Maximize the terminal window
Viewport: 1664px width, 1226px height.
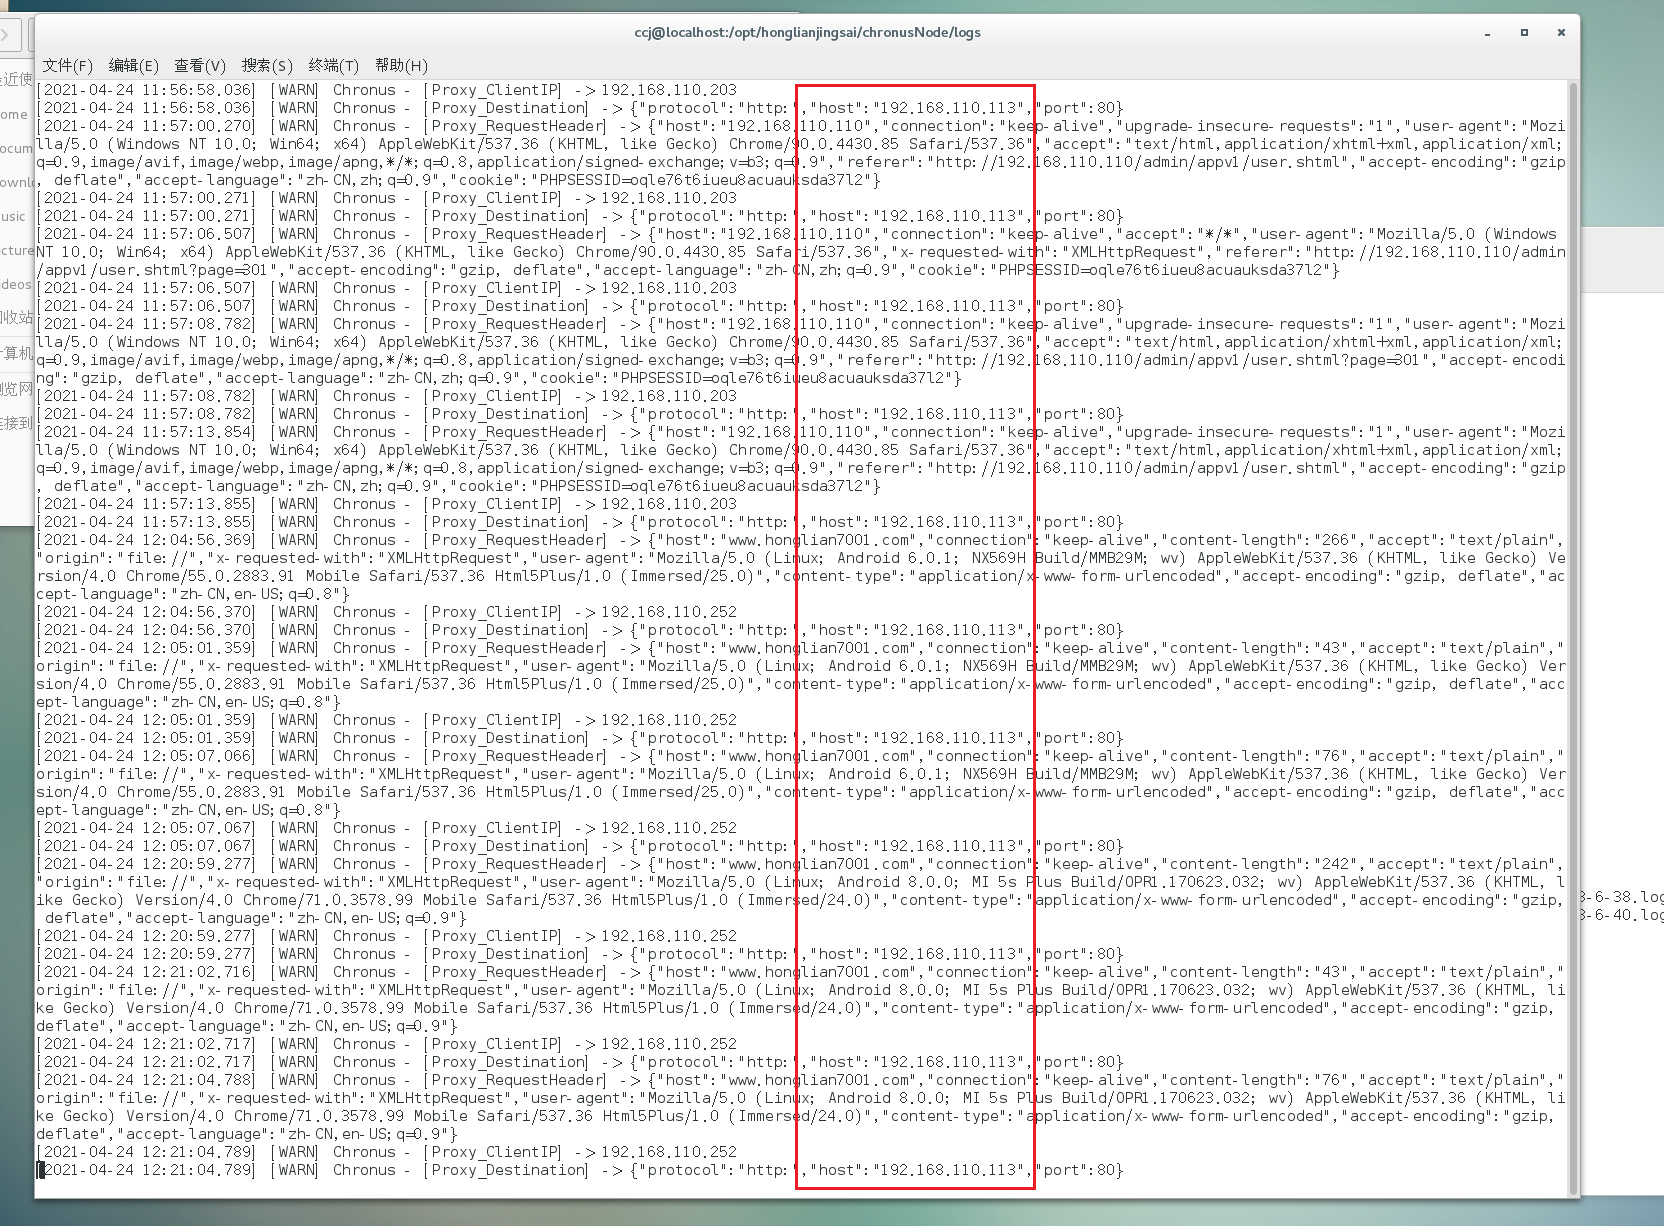point(1524,33)
